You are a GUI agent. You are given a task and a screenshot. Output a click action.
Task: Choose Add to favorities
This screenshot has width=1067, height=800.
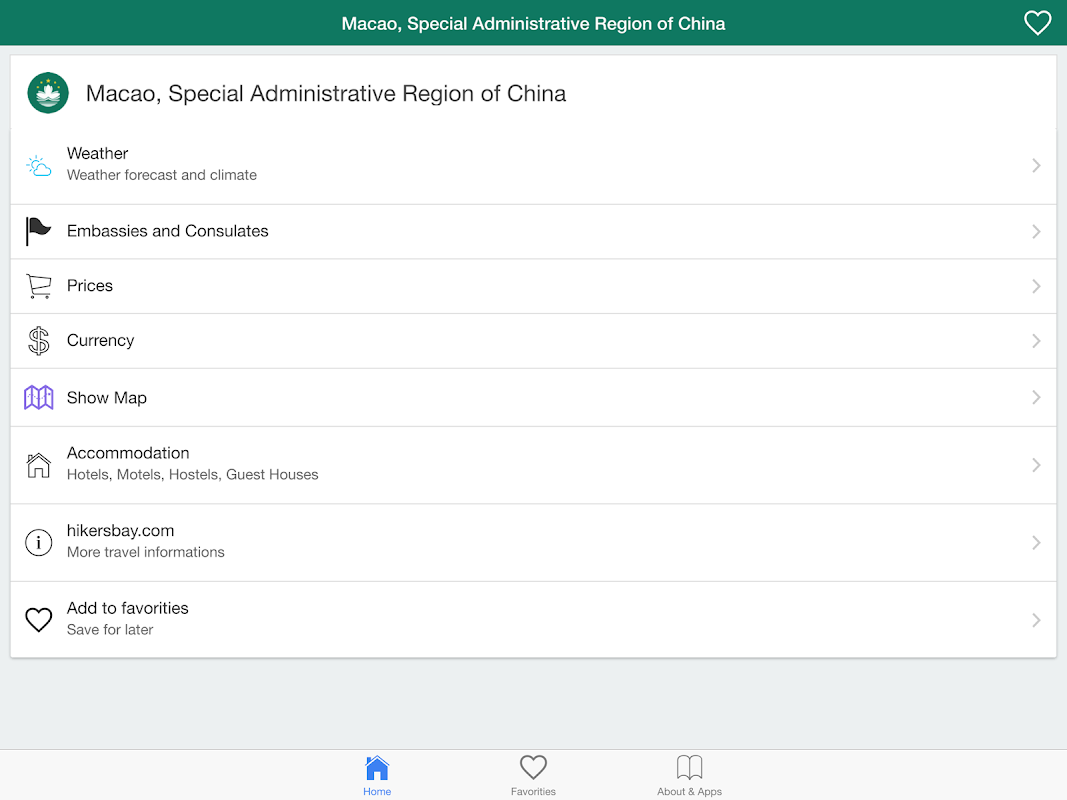(x=534, y=620)
